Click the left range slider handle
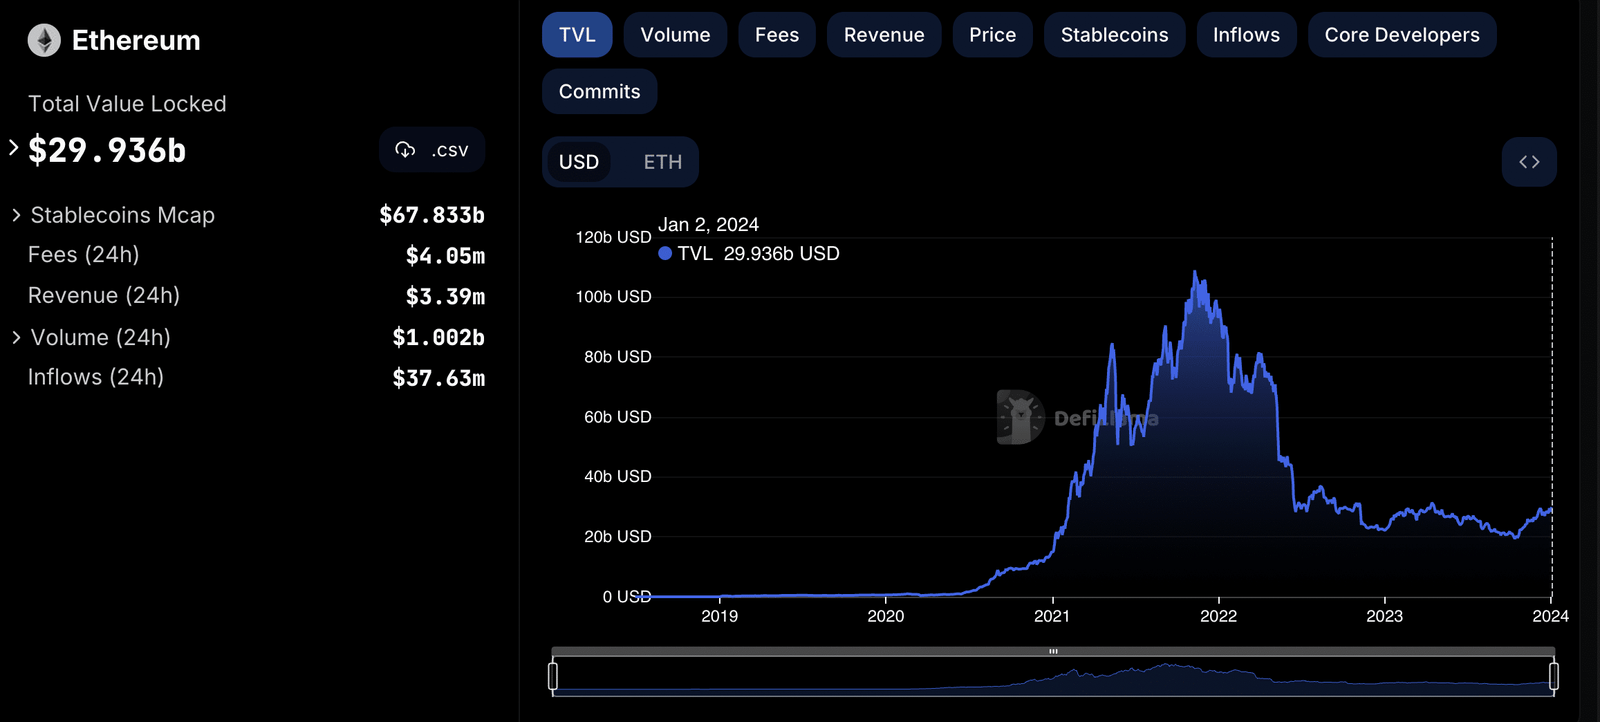This screenshot has height=722, width=1600. coord(553,677)
